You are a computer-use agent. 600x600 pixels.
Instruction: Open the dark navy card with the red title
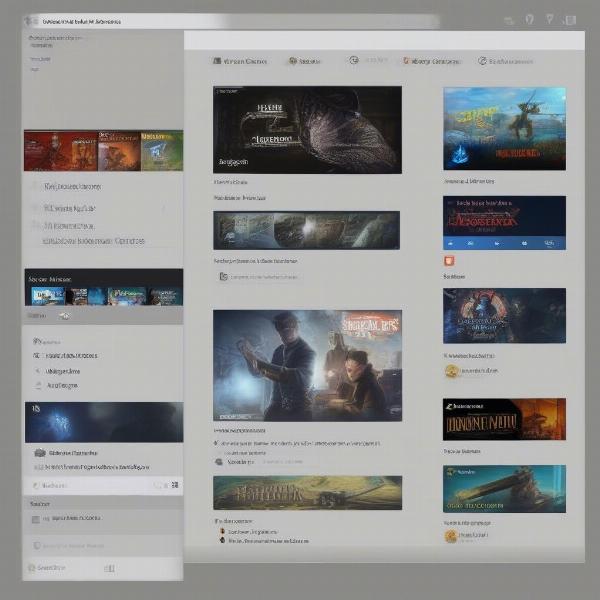504,223
